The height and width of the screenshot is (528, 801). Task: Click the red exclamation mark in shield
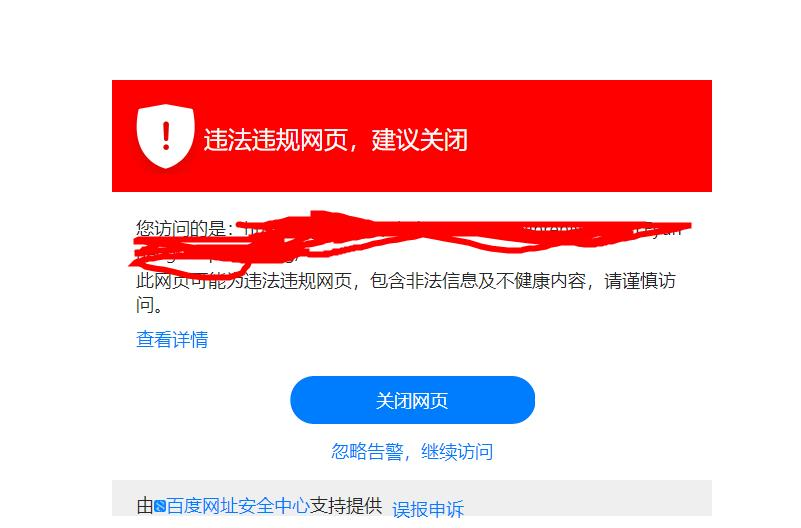[166, 136]
